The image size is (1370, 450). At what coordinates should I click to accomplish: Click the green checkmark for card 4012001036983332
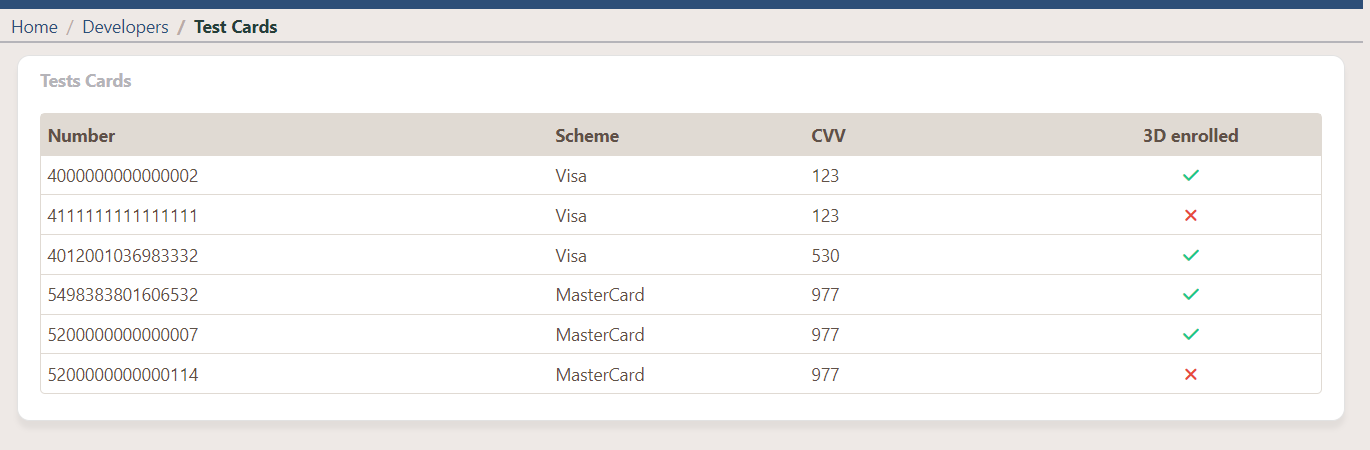click(1190, 255)
